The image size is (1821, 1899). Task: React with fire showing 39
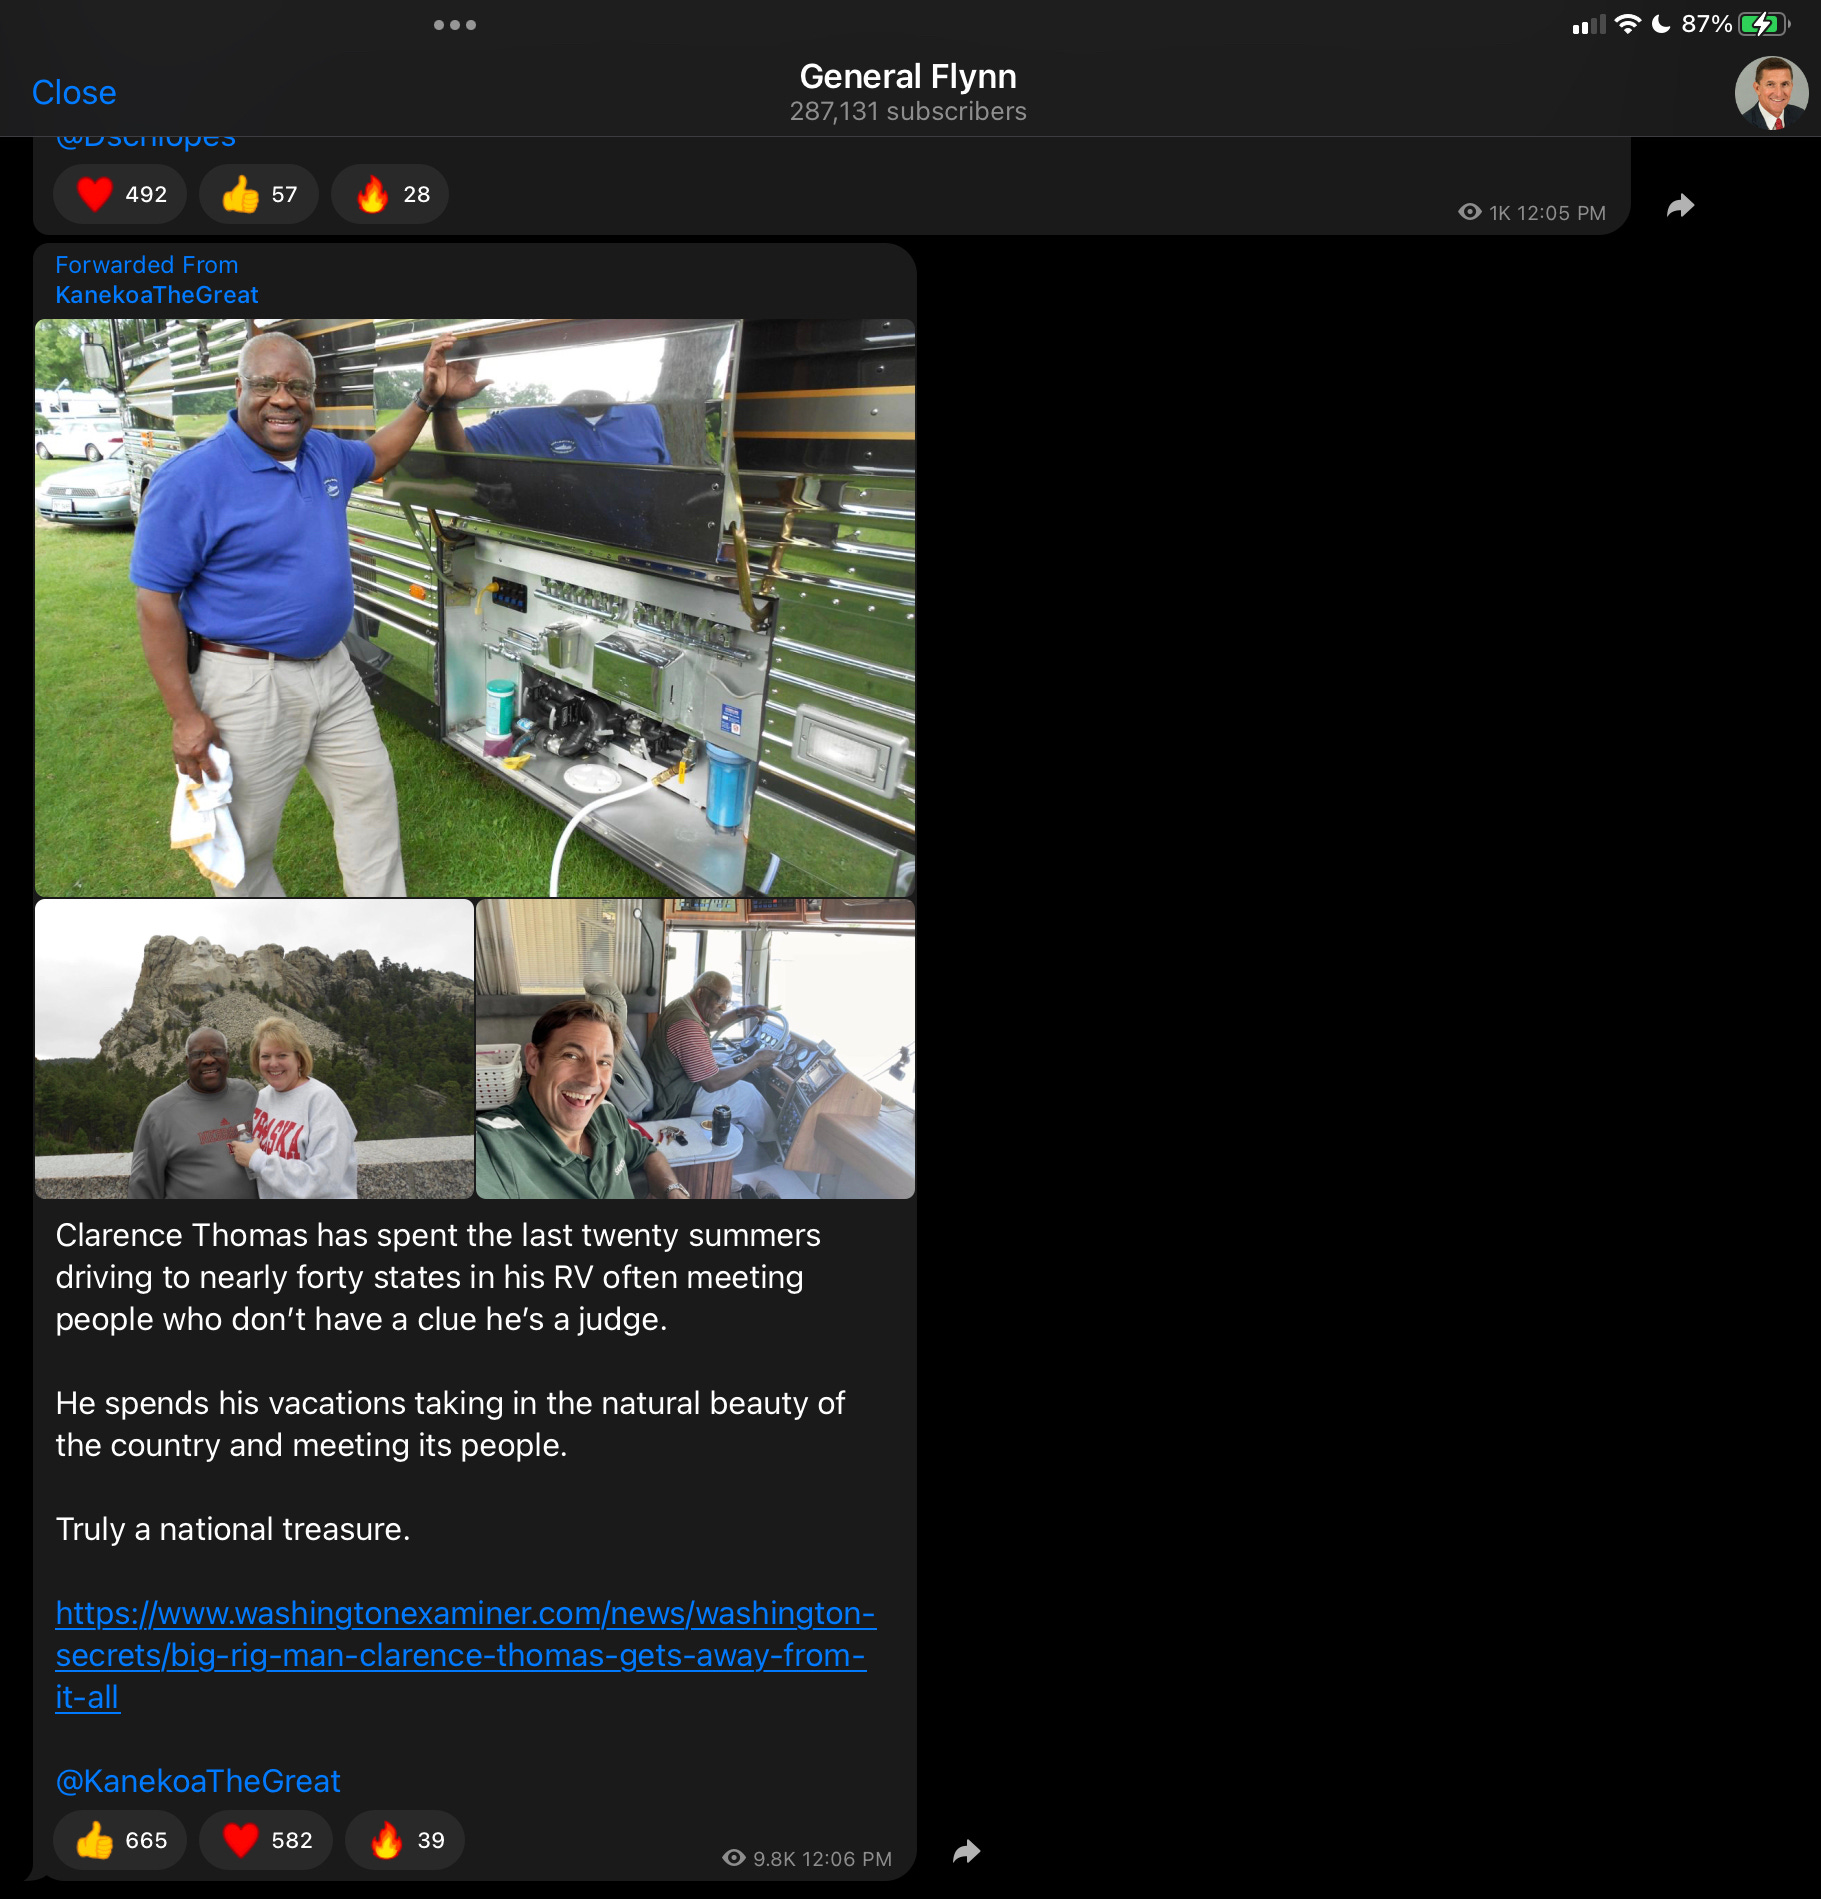pyautogui.click(x=405, y=1840)
